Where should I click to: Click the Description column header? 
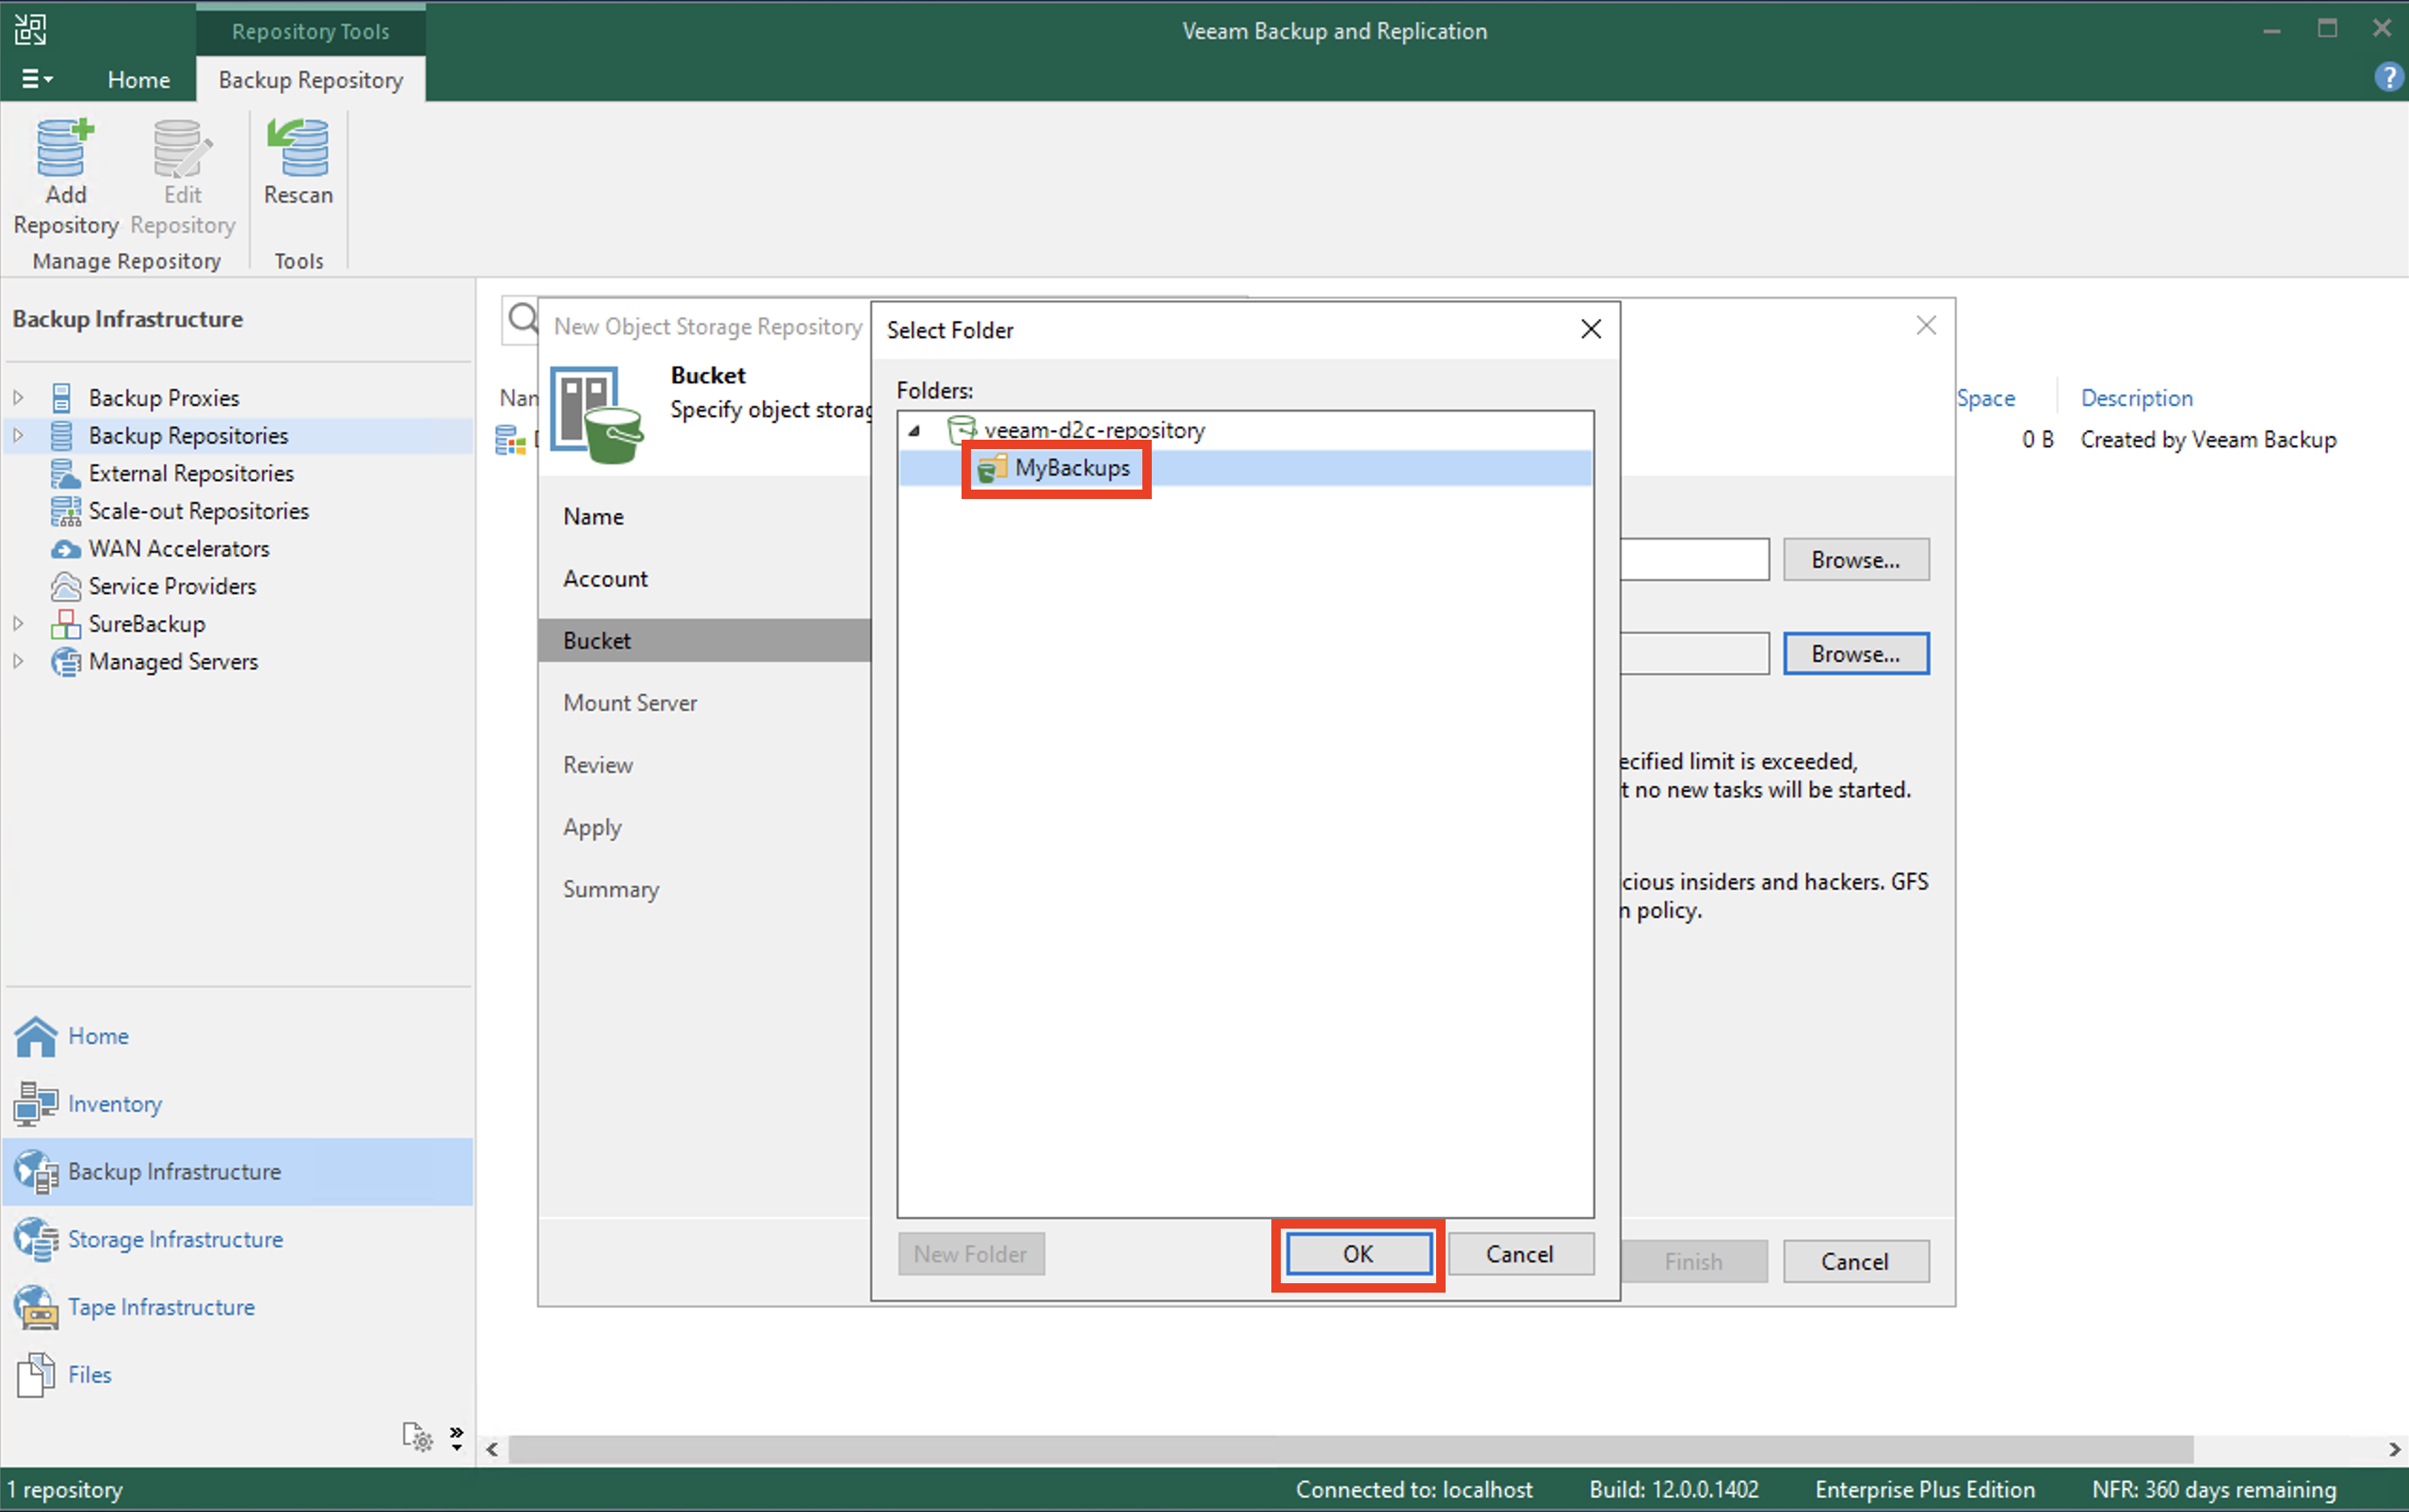tap(2137, 398)
